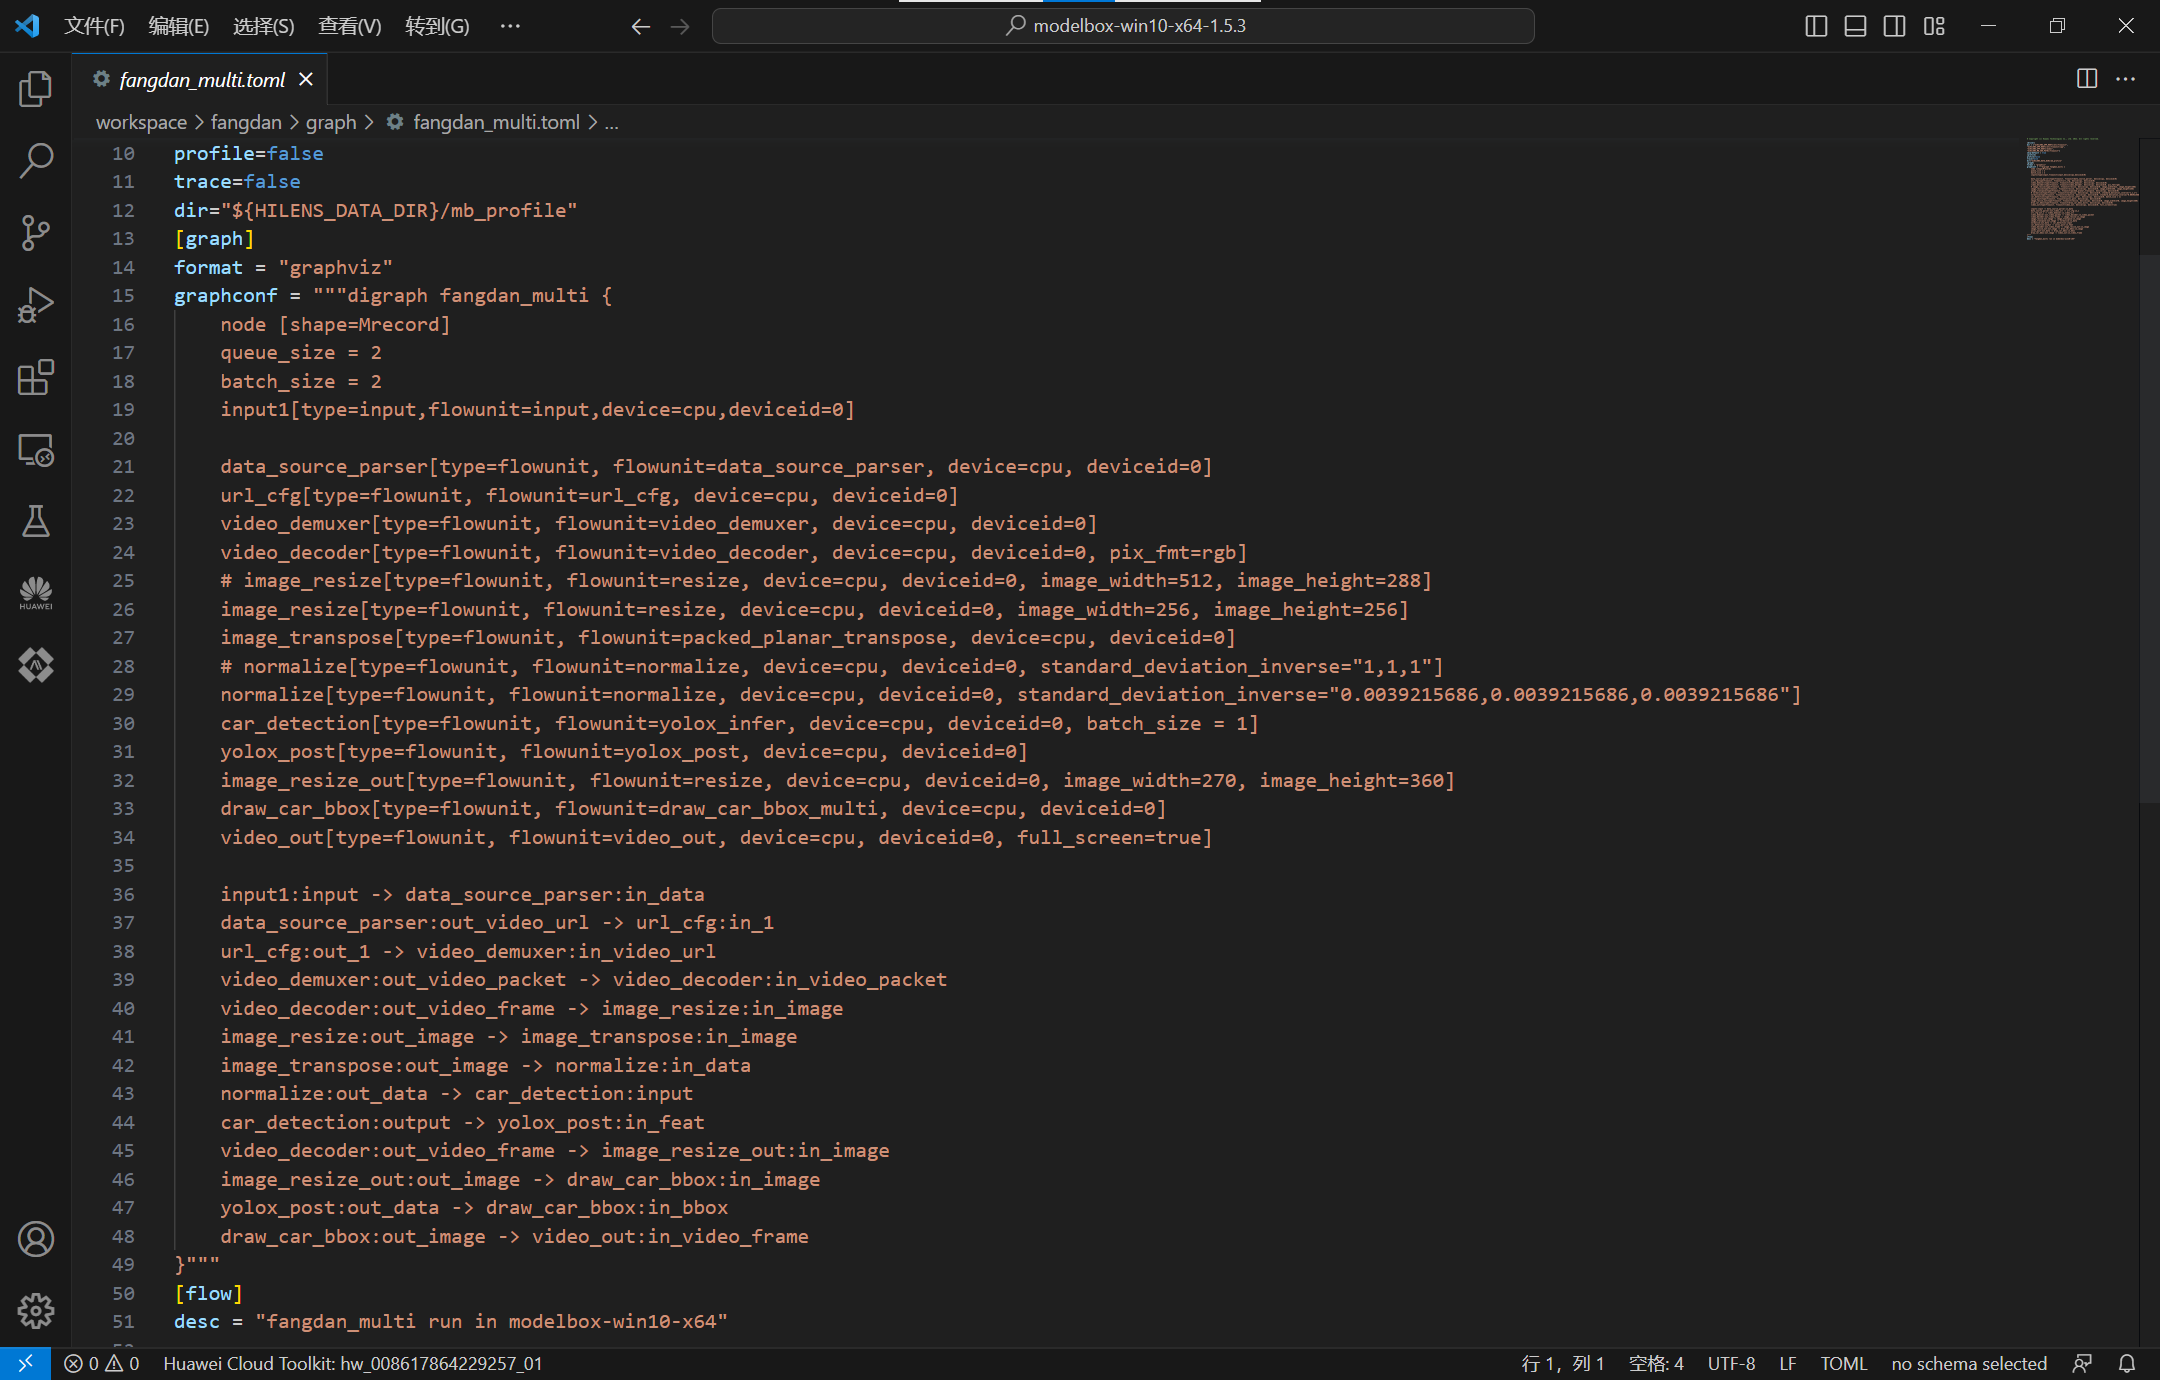The image size is (2160, 1380).
Task: Open the 文件(F) menu
Action: tap(94, 26)
